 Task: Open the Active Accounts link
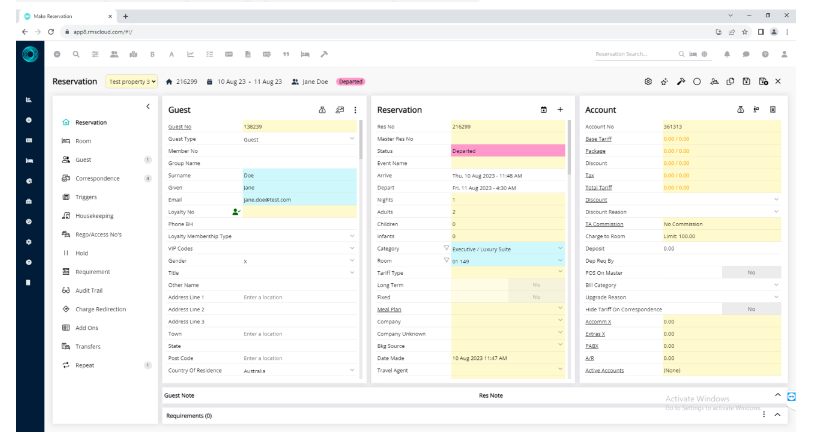tap(605, 371)
